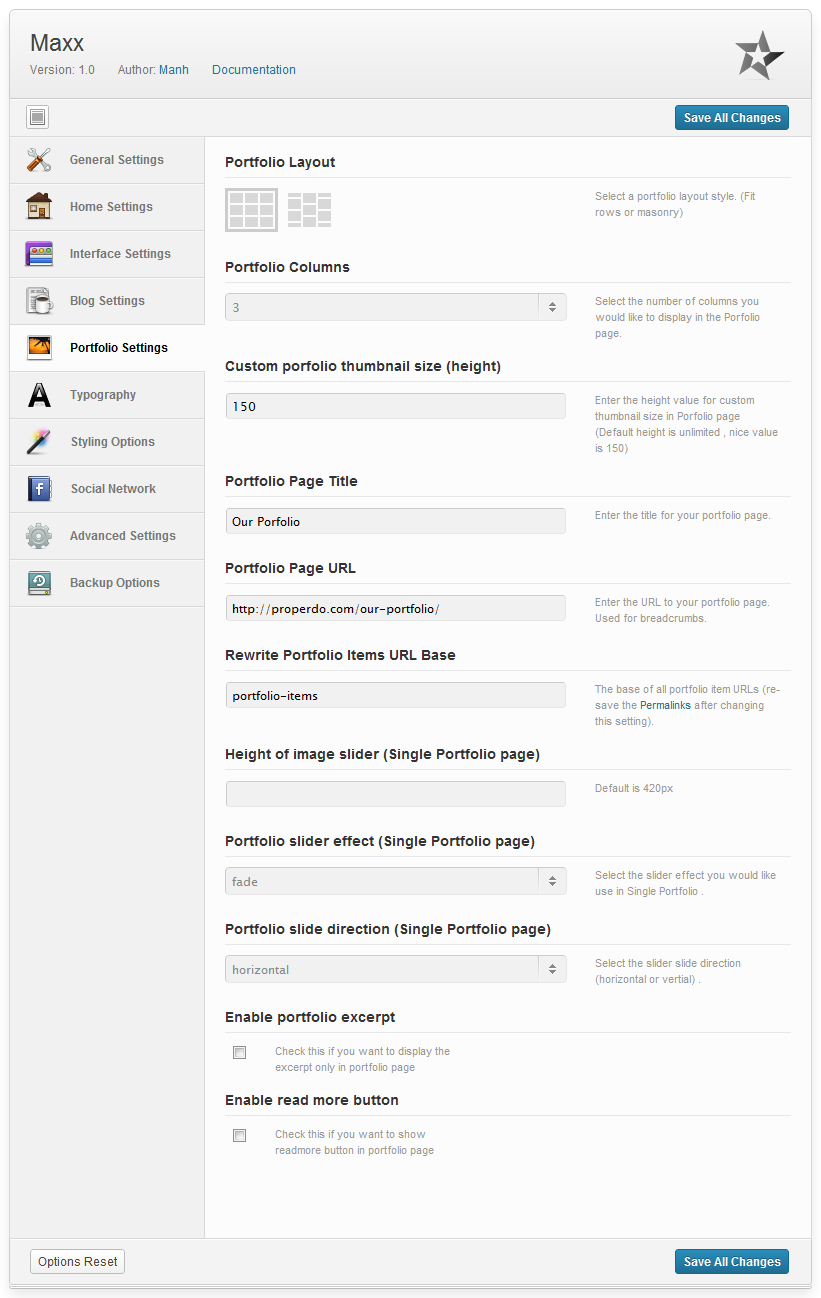Focus the Portfolio Page URL field
Viewport: 821px width, 1298px height.
pyautogui.click(x=396, y=608)
